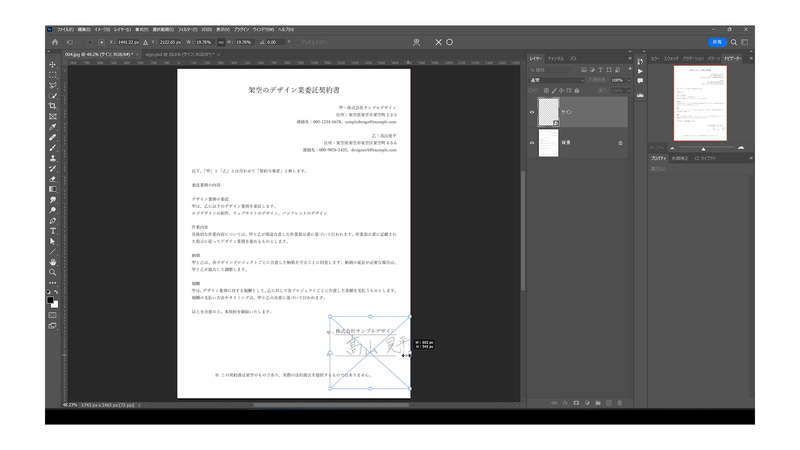Select the Path Selection tool
Viewport: 800px width, 450px height.
(x=53, y=241)
